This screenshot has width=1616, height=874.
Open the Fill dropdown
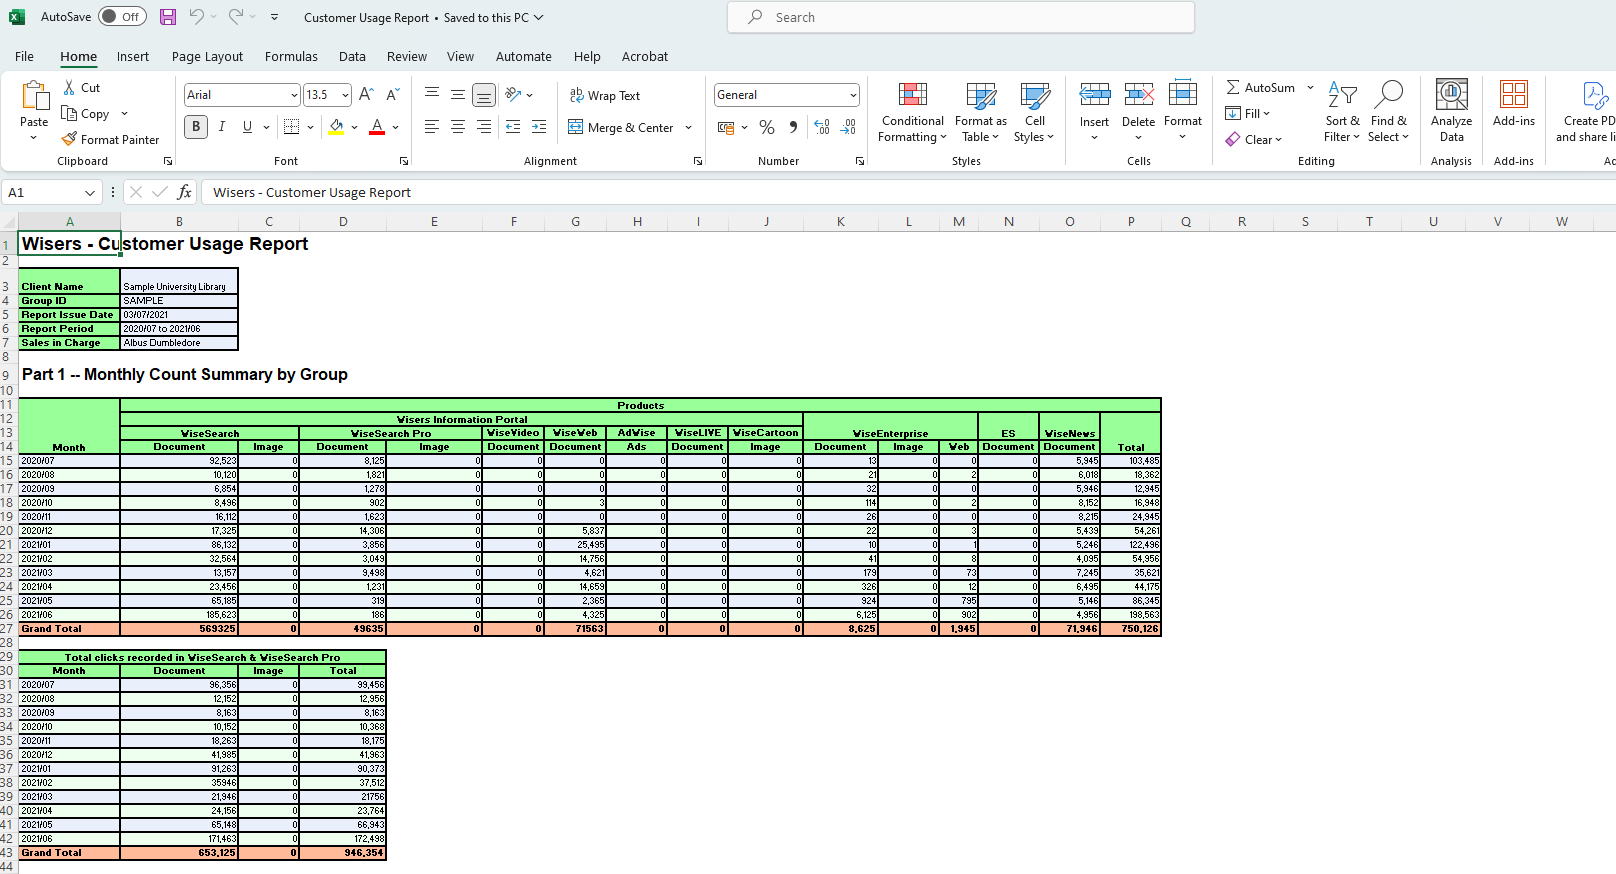[1248, 114]
